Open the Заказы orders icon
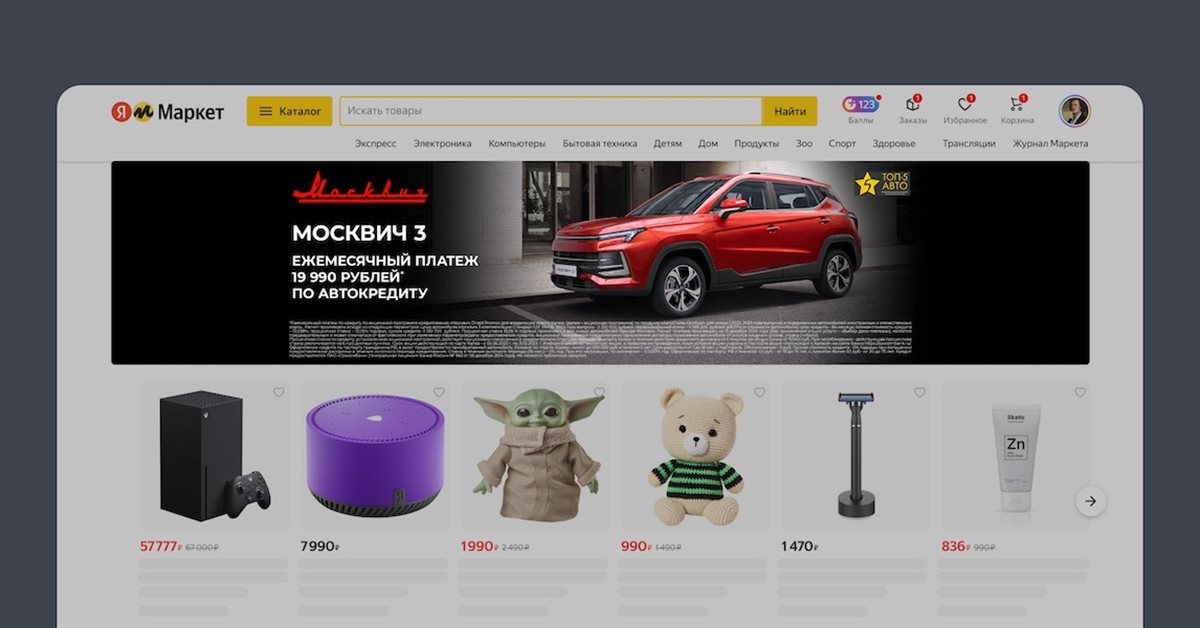1200x628 pixels. (x=912, y=105)
